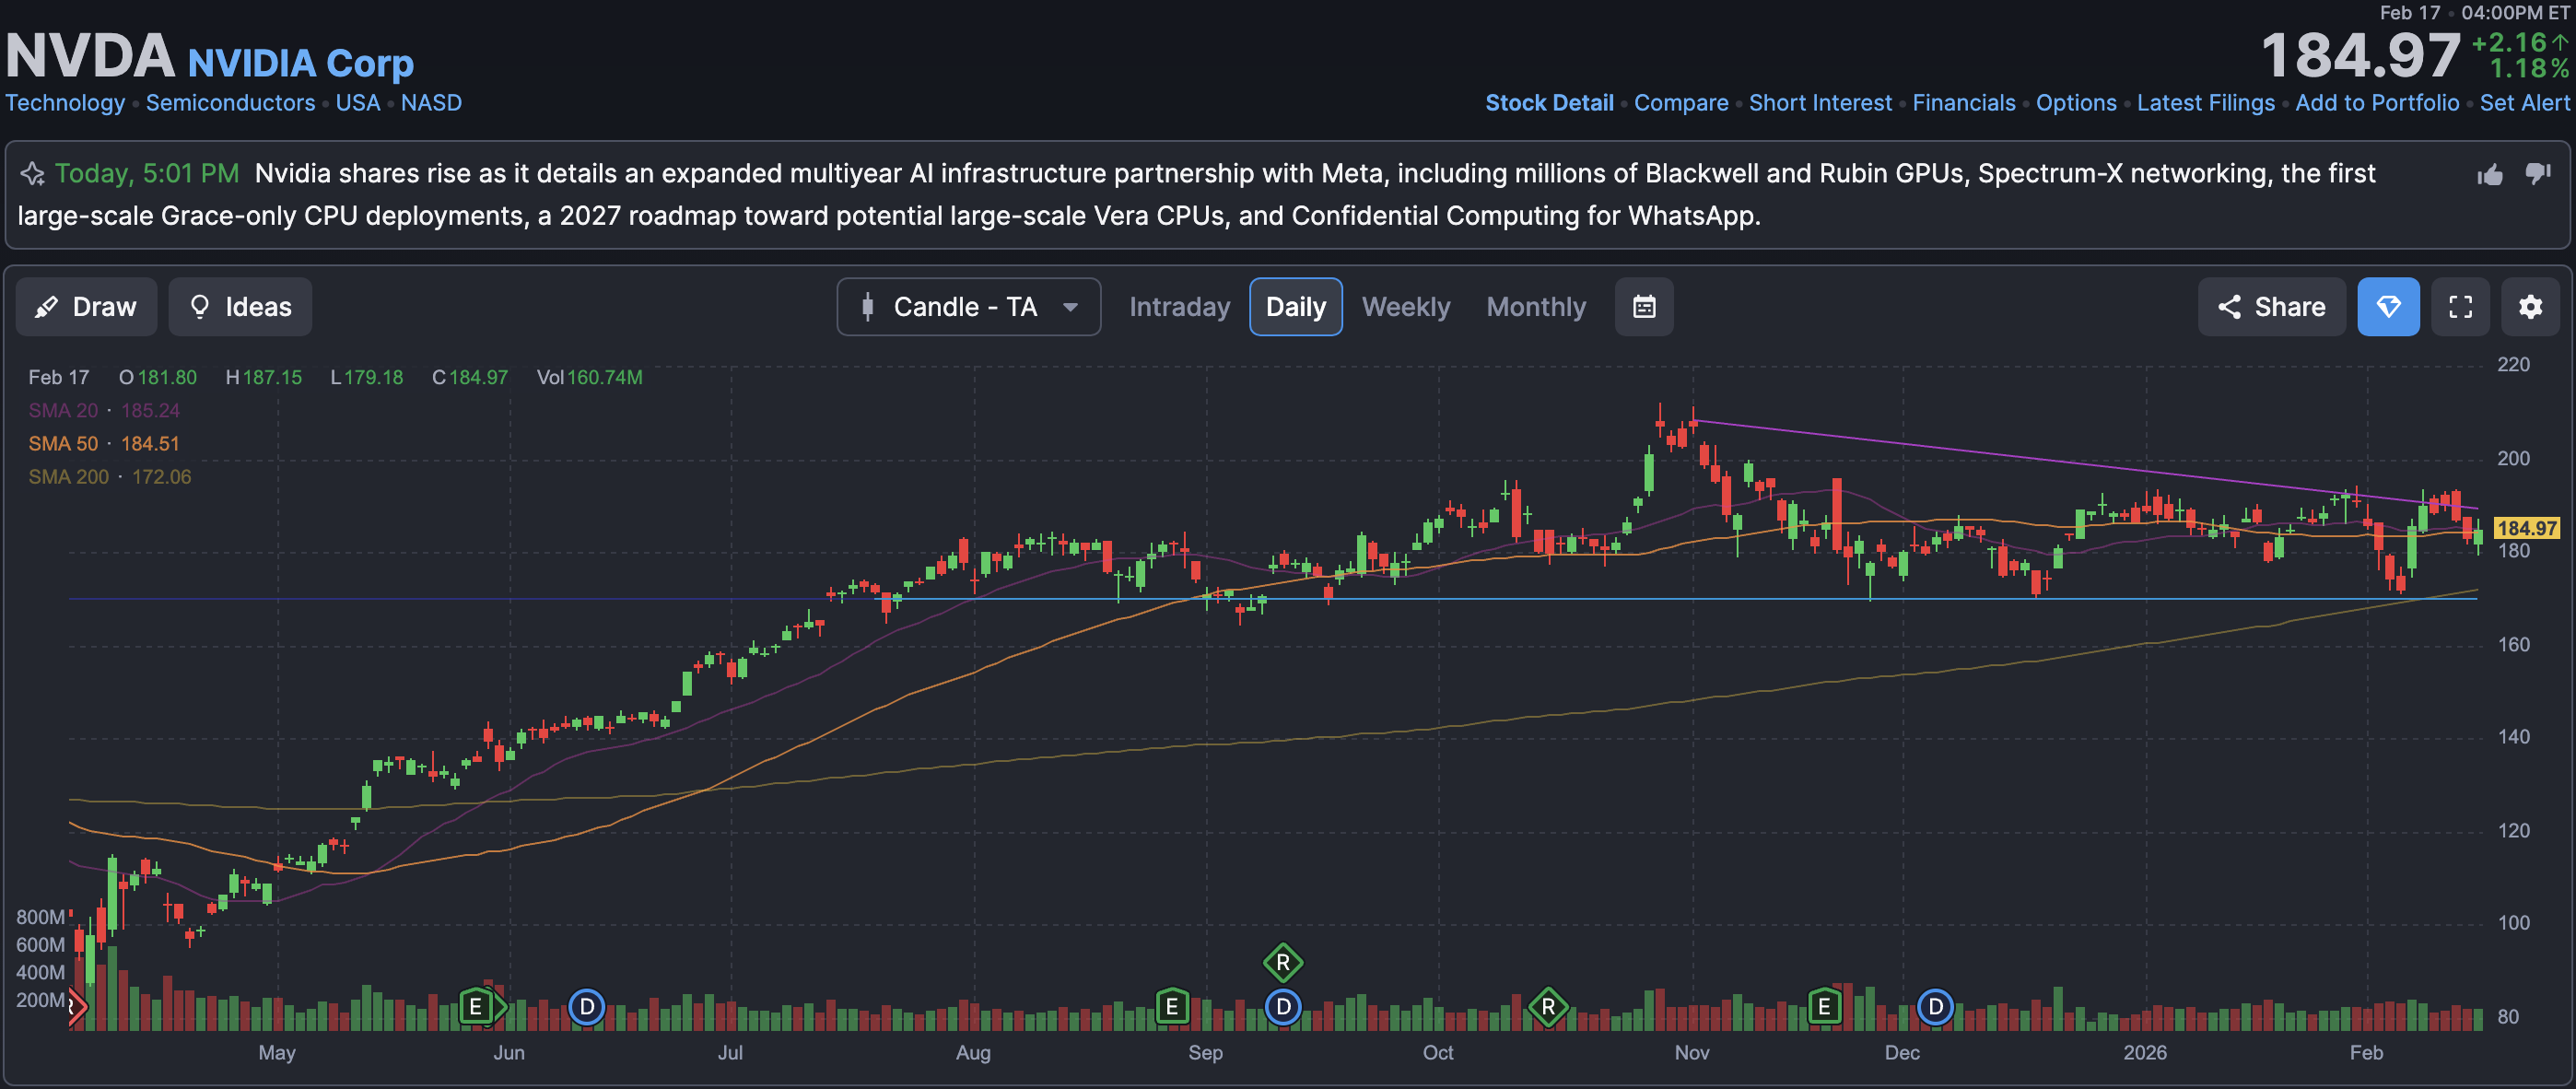The image size is (2576, 1089).
Task: Click the thumbs up icon on news
Action: coord(2489,175)
